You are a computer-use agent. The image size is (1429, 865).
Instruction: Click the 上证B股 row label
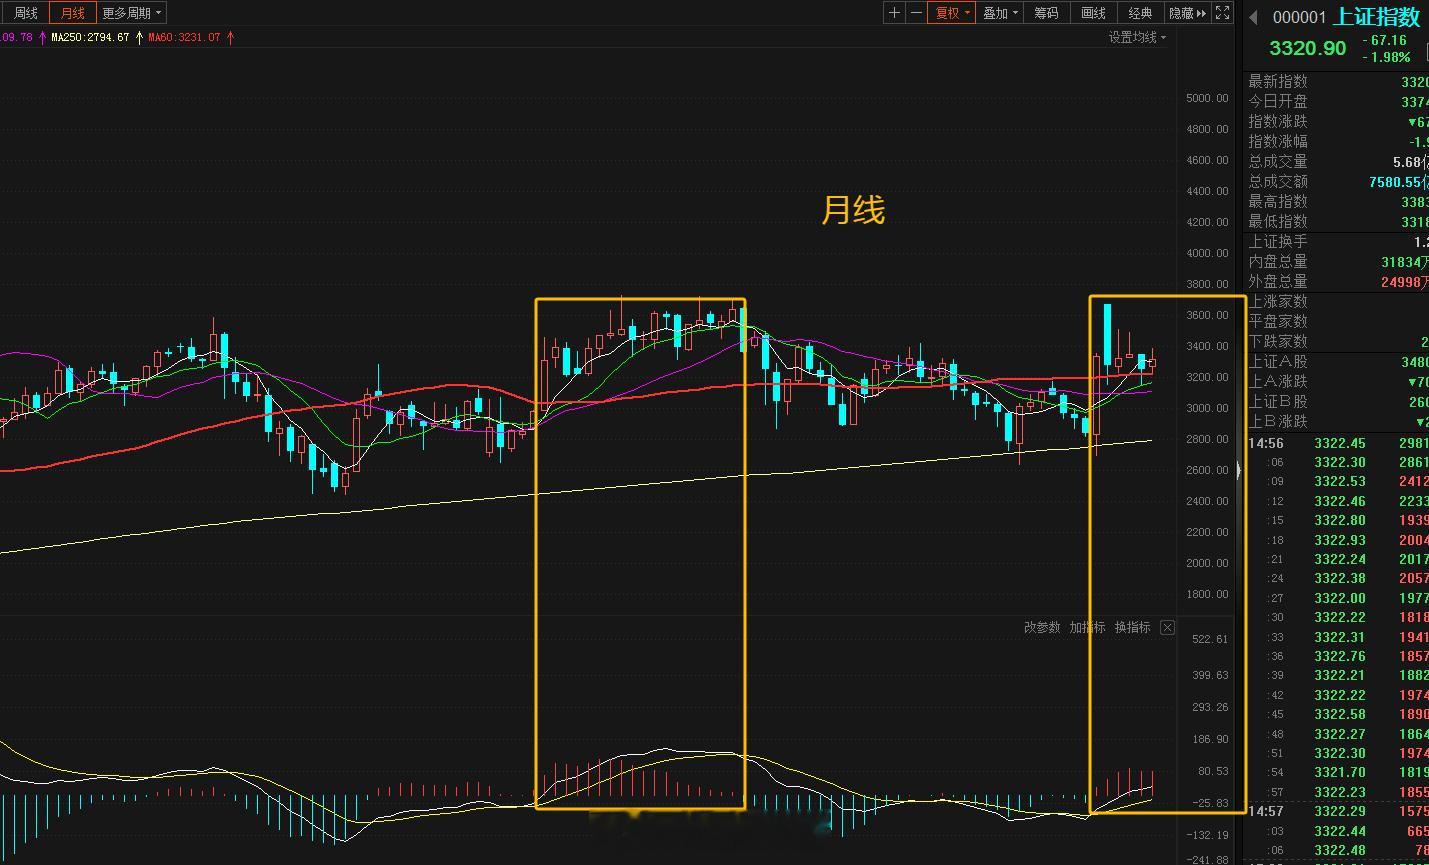(1277, 401)
